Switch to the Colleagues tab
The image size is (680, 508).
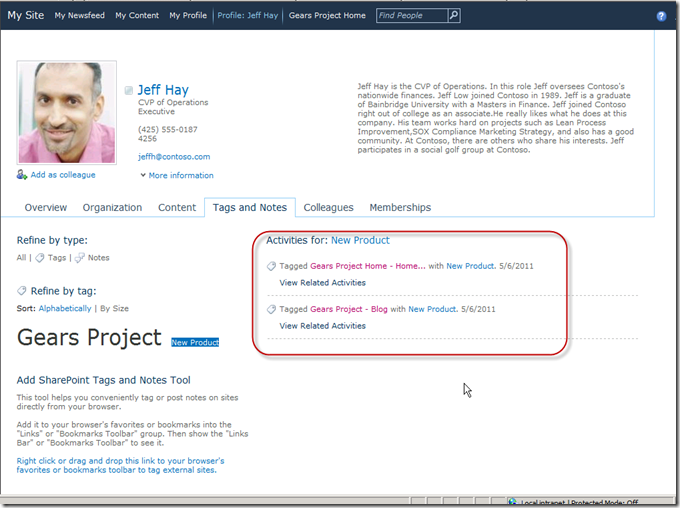pos(328,207)
